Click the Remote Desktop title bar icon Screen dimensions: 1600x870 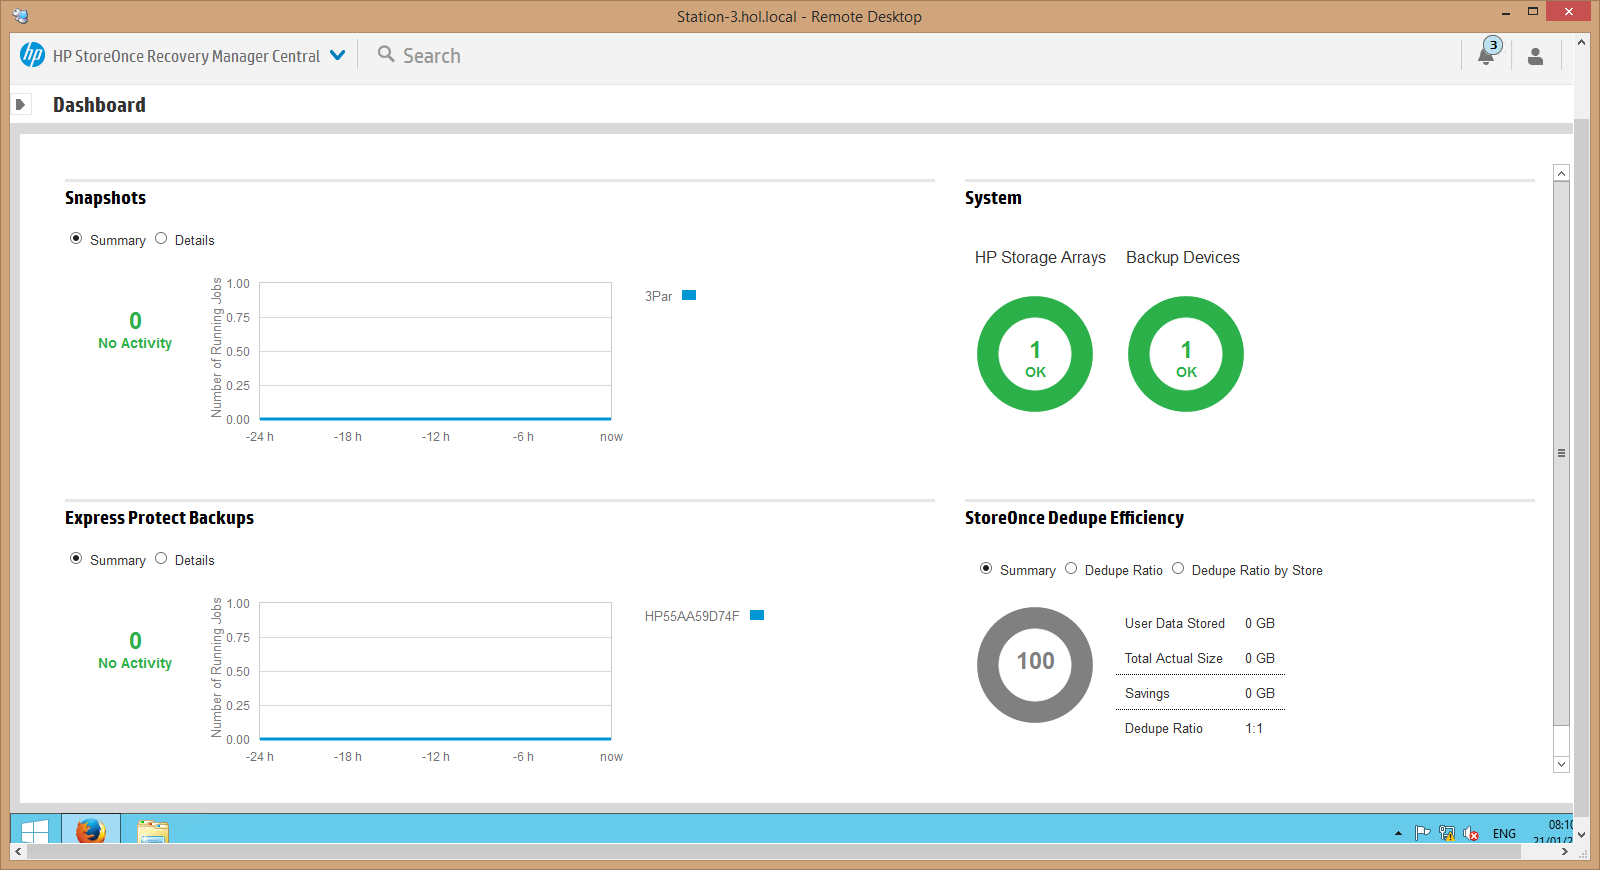[20, 16]
